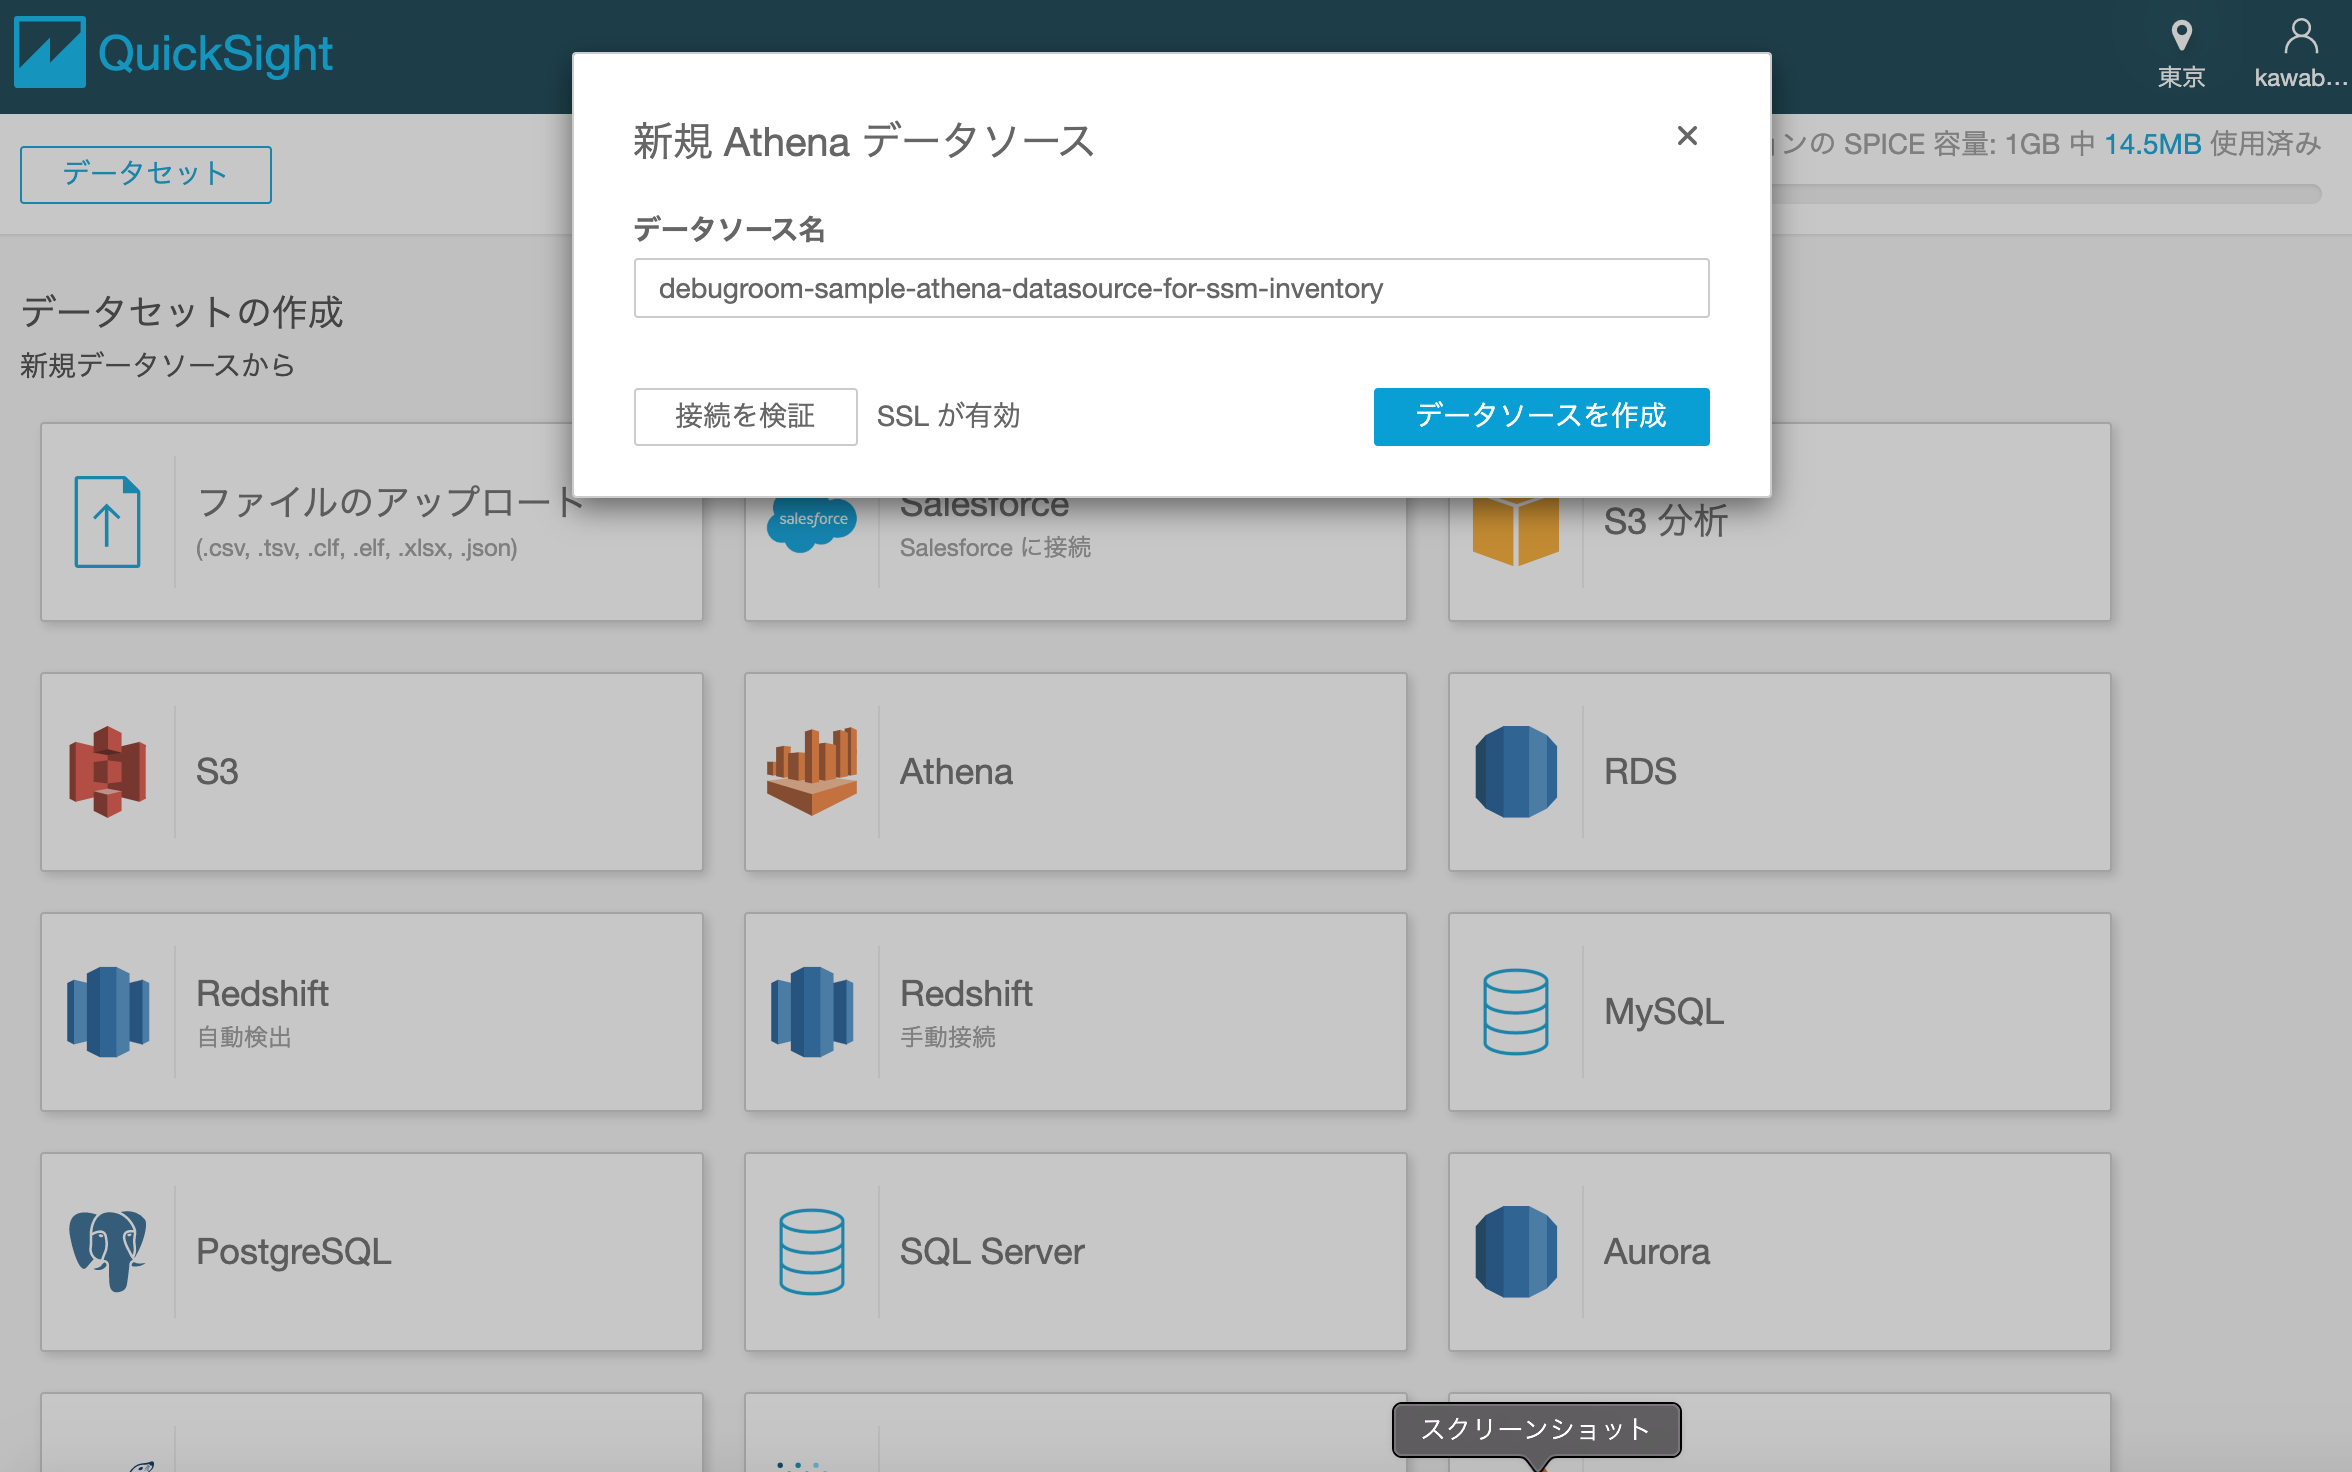Click the Aurora blue icon
2352x1472 pixels.
[x=1516, y=1252]
